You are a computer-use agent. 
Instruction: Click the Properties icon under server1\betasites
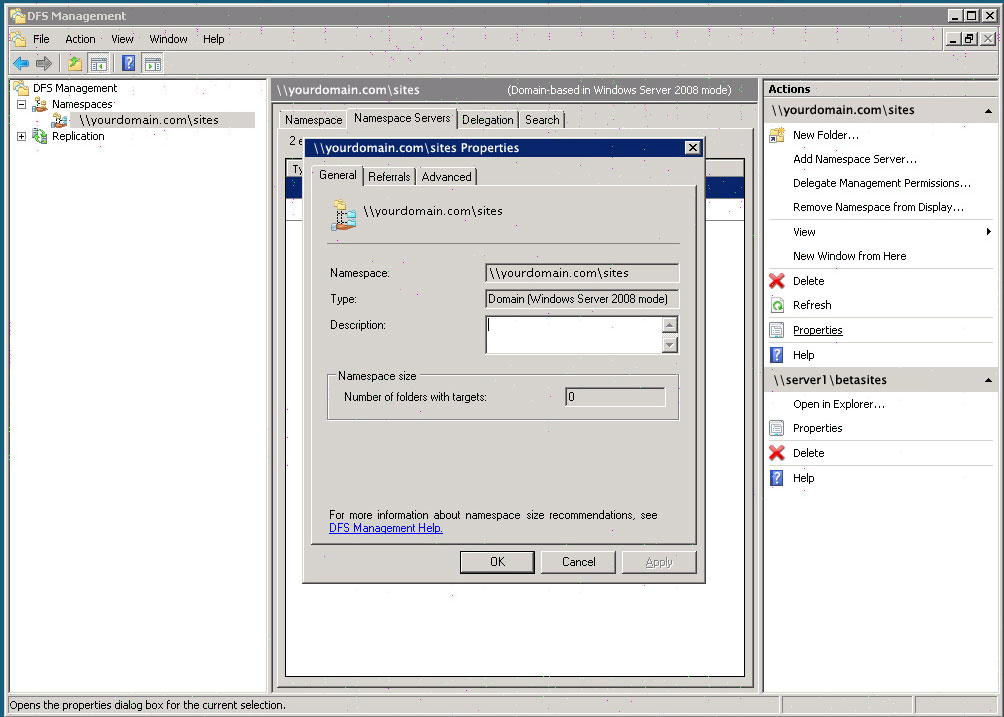777,428
